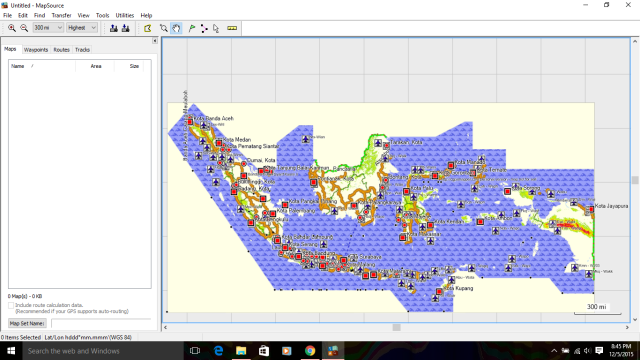This screenshot has height=360, width=640.
Task: Switch to the Maps tab
Action: (x=10, y=49)
